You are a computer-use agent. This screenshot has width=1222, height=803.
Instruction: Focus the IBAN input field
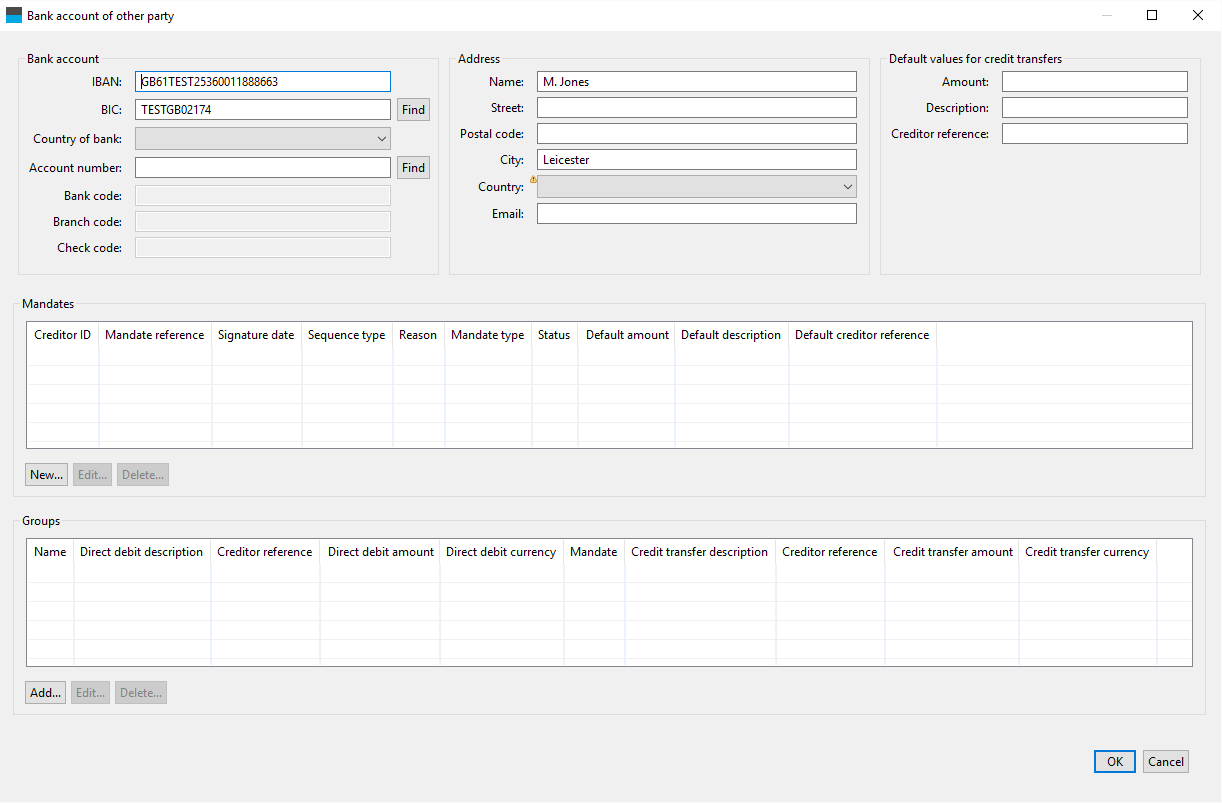(x=263, y=82)
